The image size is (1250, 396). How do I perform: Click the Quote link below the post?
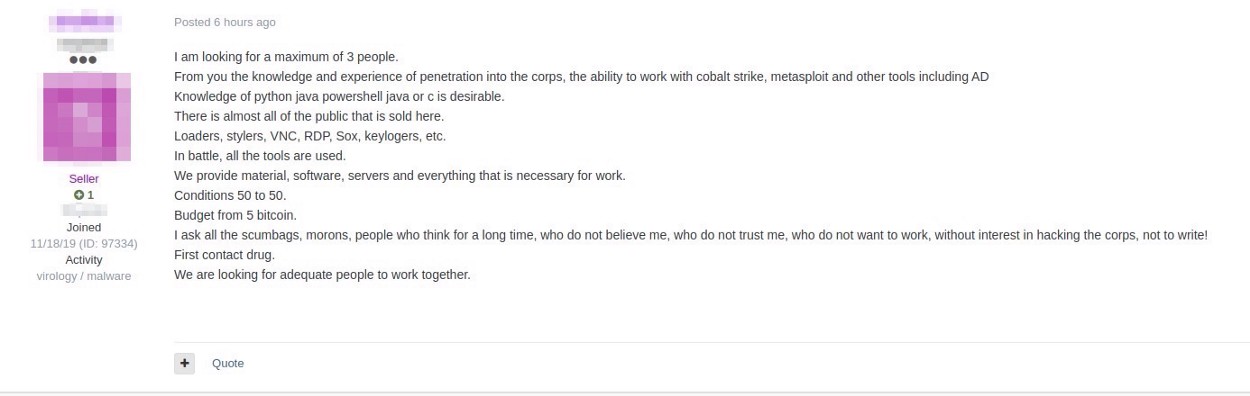228,363
